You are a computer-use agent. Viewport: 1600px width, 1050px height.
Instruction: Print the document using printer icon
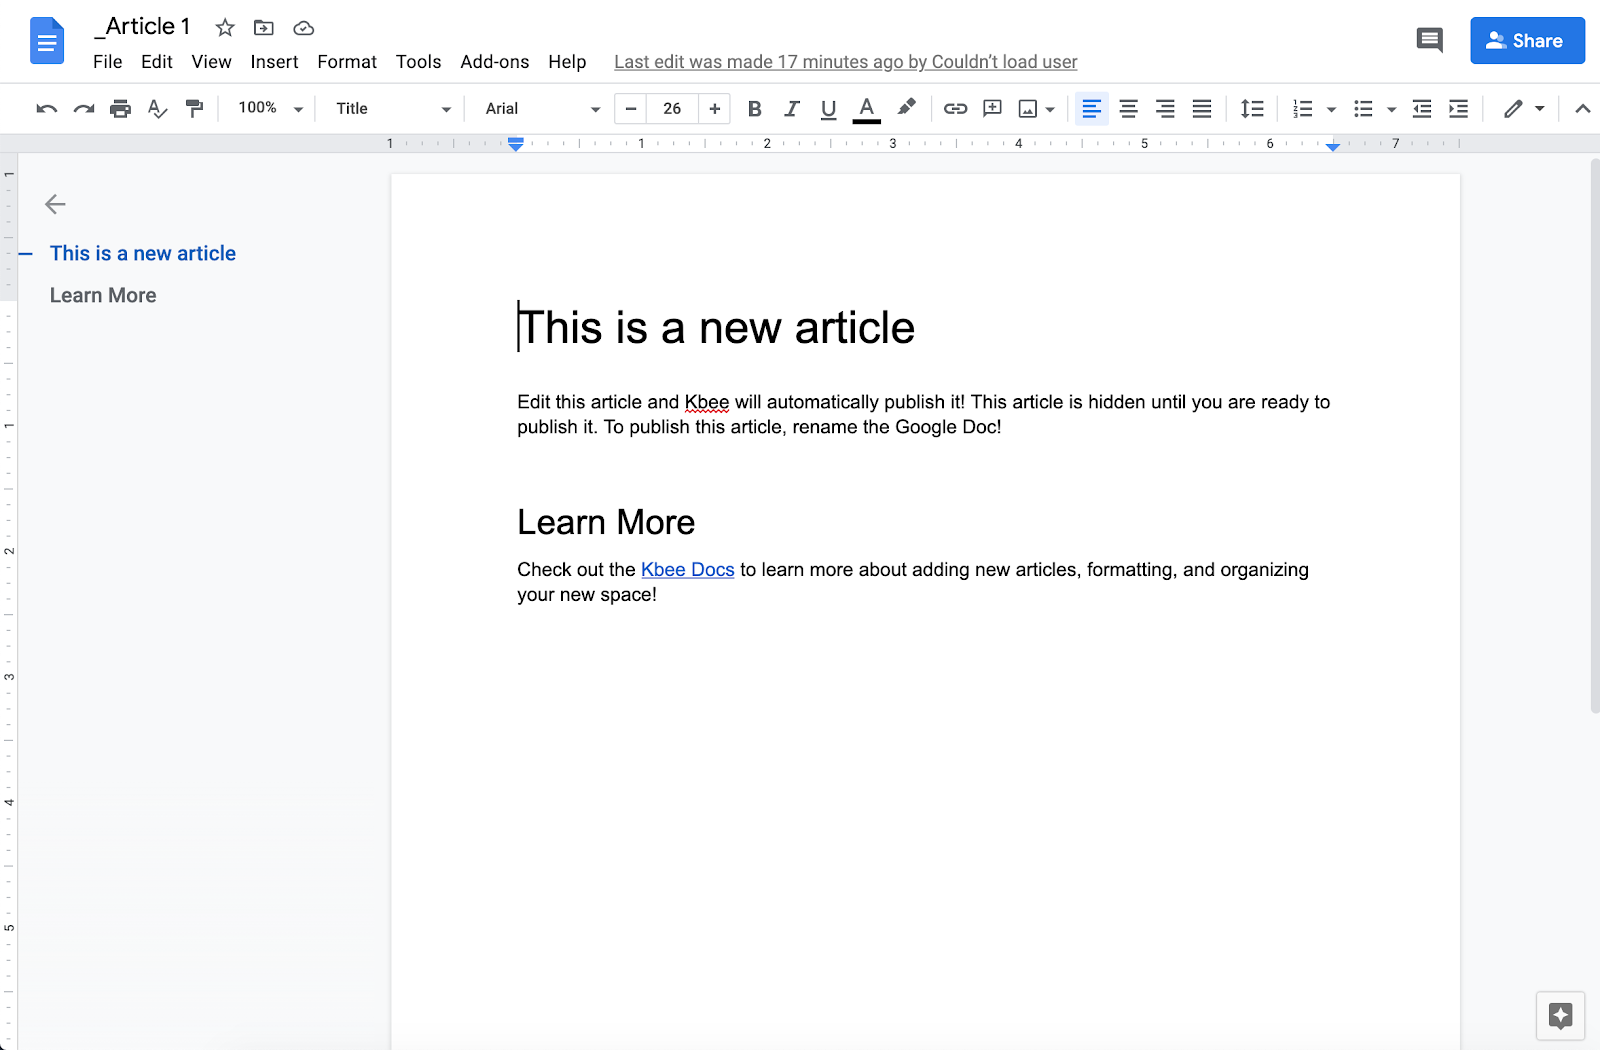pyautogui.click(x=120, y=109)
